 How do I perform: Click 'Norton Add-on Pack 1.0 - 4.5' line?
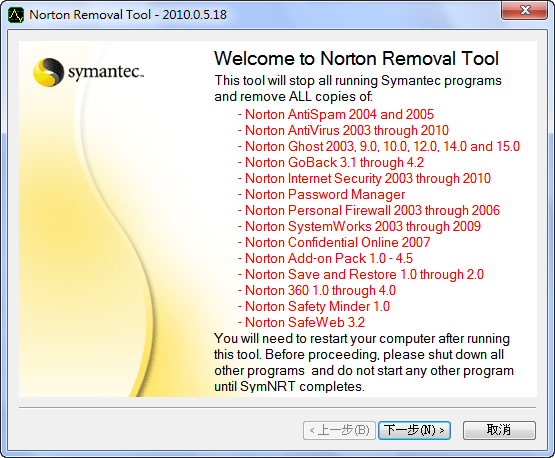coord(325,258)
